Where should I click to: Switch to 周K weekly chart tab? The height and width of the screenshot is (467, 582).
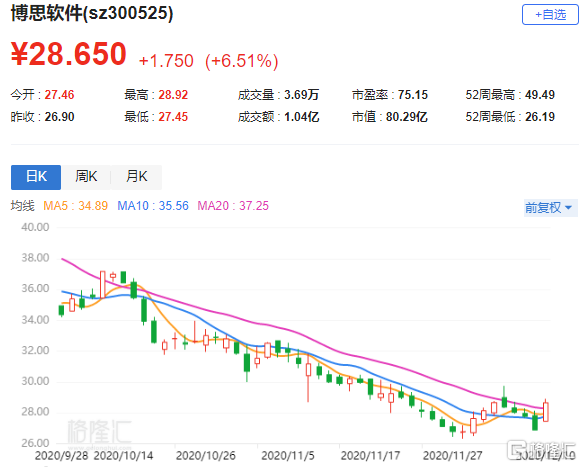86,177
